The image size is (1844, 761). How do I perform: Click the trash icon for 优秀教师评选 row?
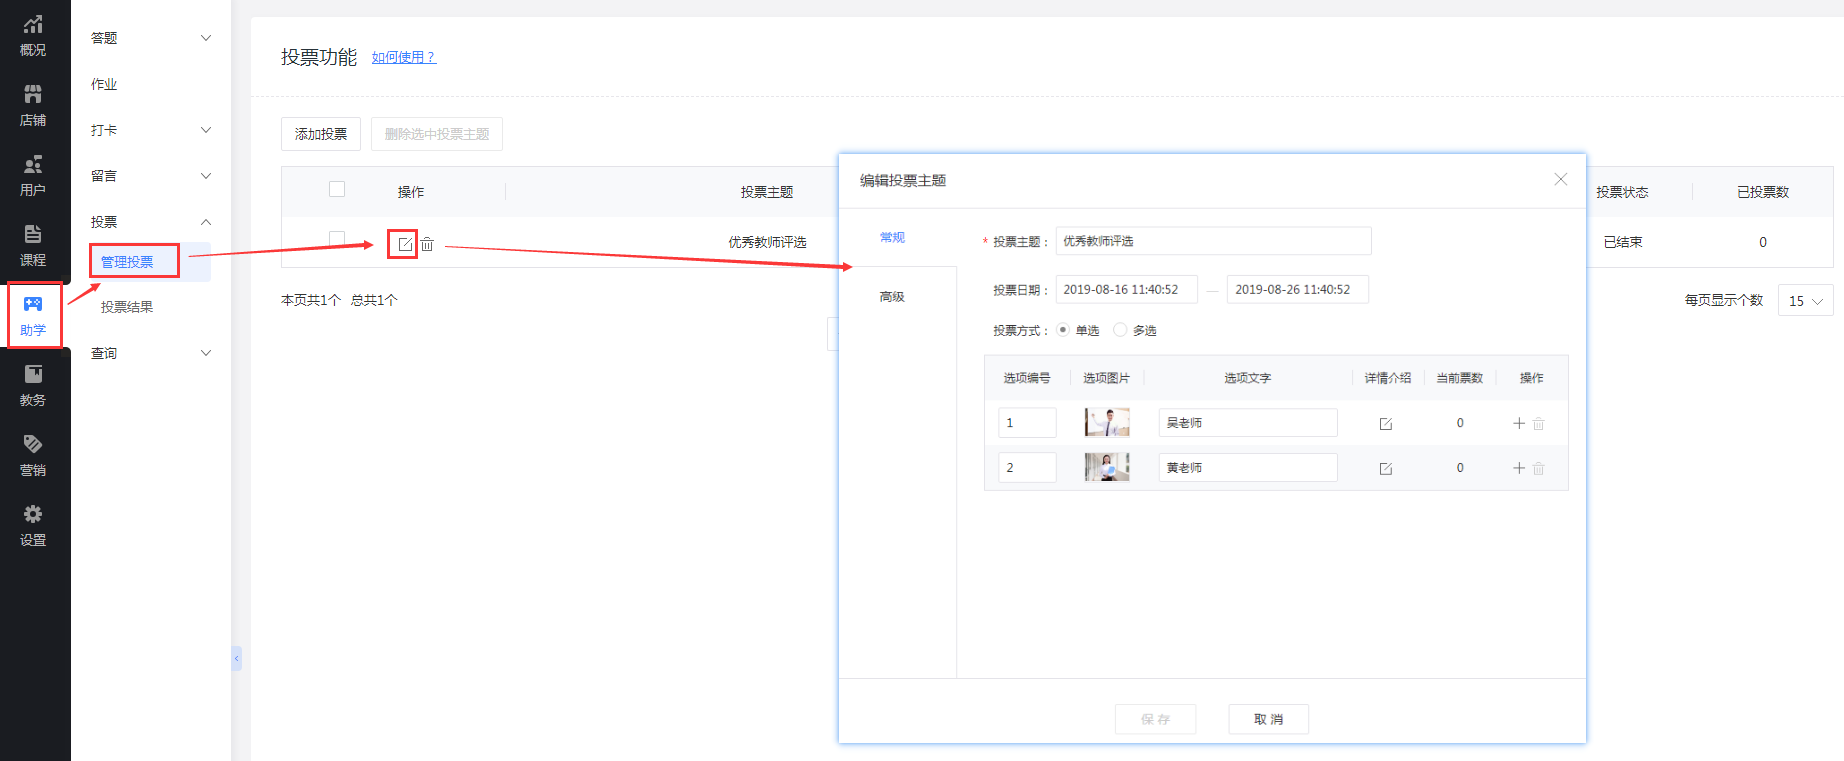[x=427, y=244]
